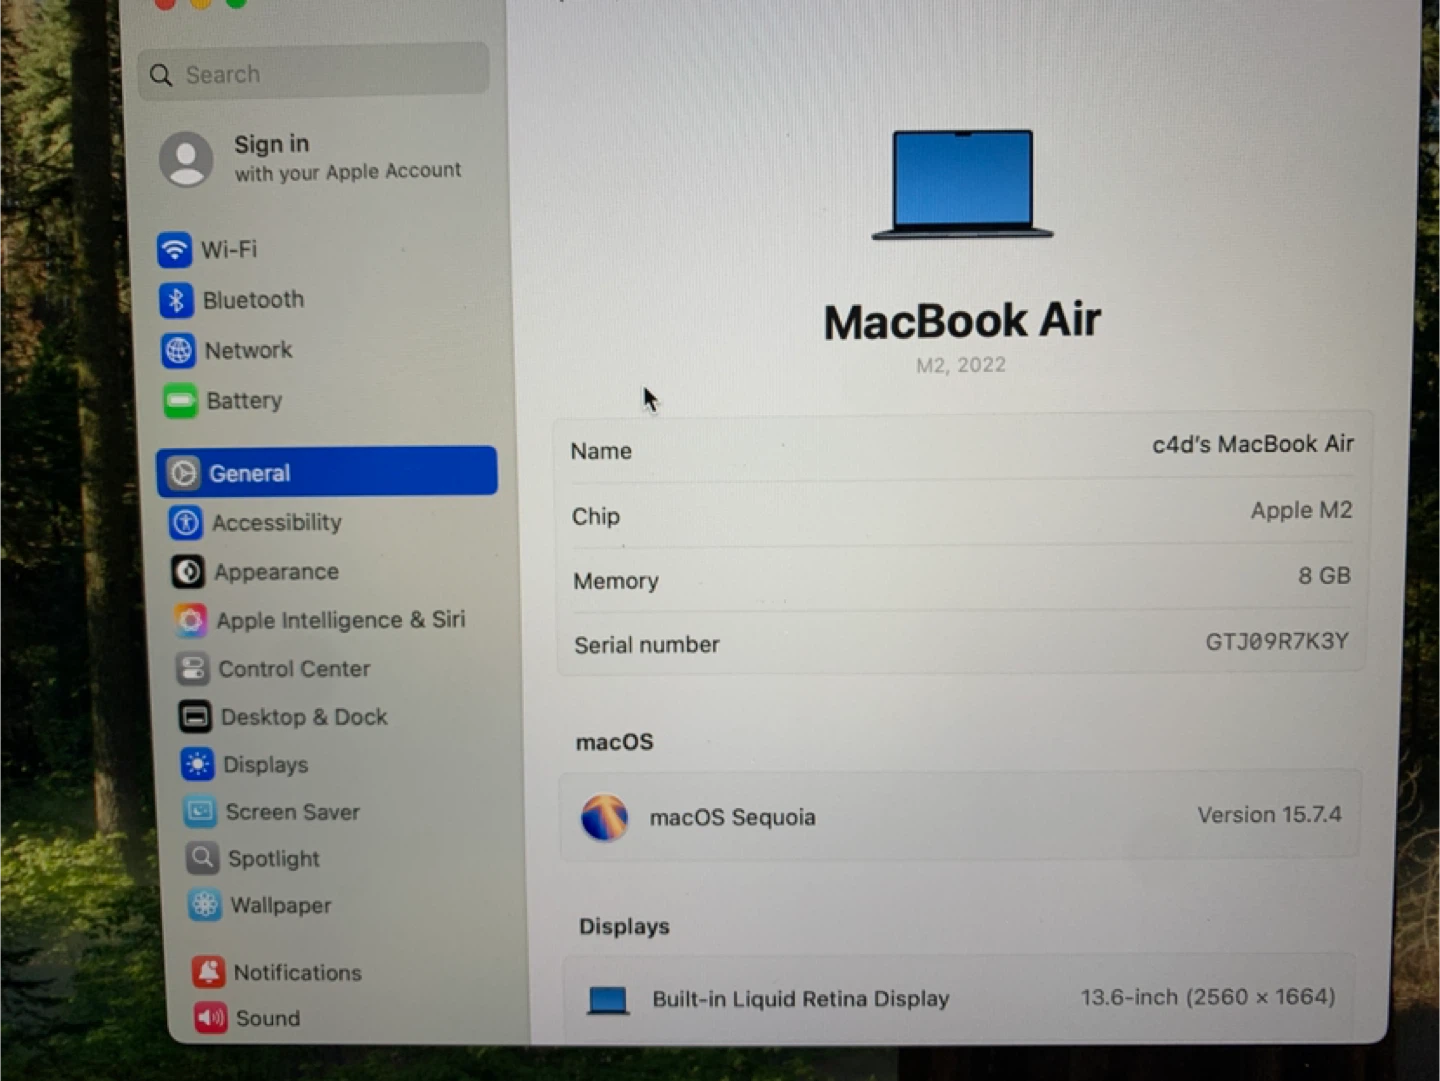Screen dimensions: 1440x1081
Task: Click the built-in display laptop icon
Action: [608, 1000]
